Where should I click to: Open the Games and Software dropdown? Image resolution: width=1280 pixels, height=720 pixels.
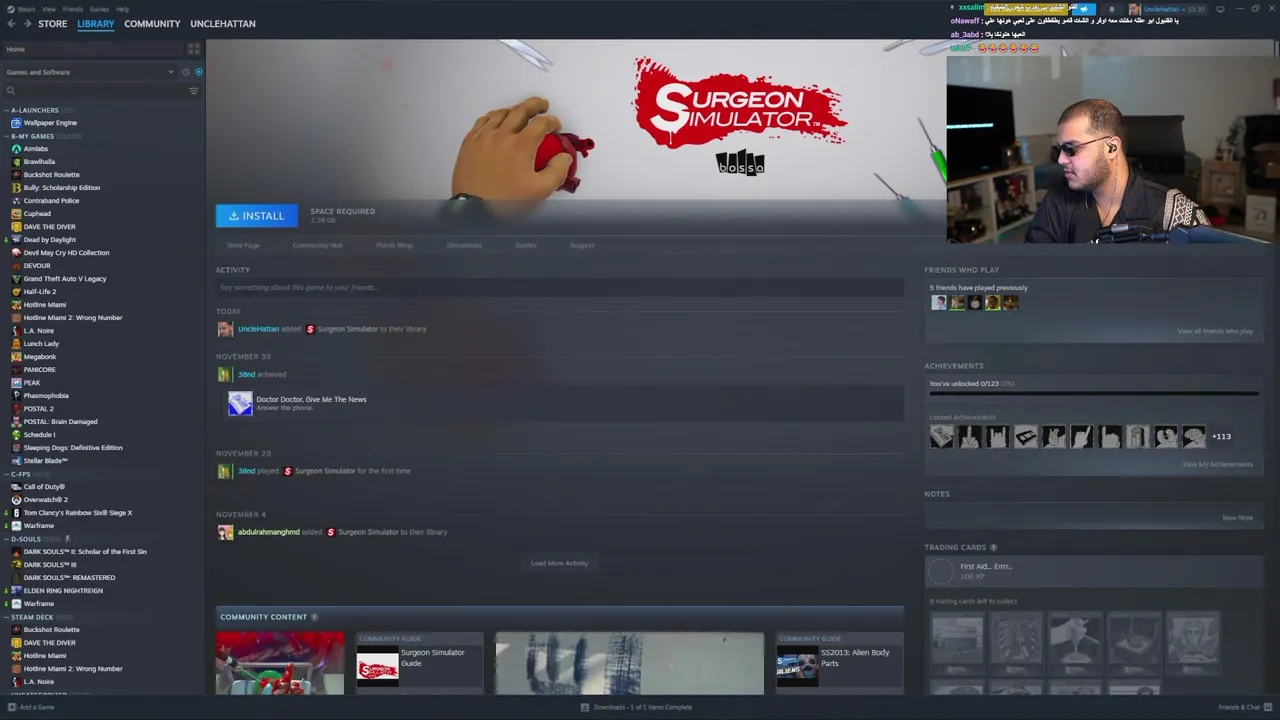(90, 72)
